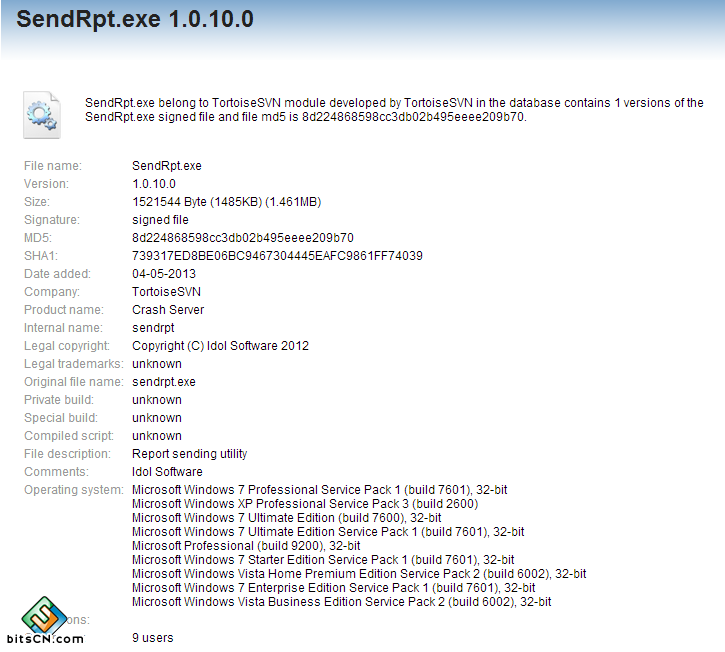Click Windows Vista Business Edition line
This screenshot has height=652, width=725.
point(342,603)
